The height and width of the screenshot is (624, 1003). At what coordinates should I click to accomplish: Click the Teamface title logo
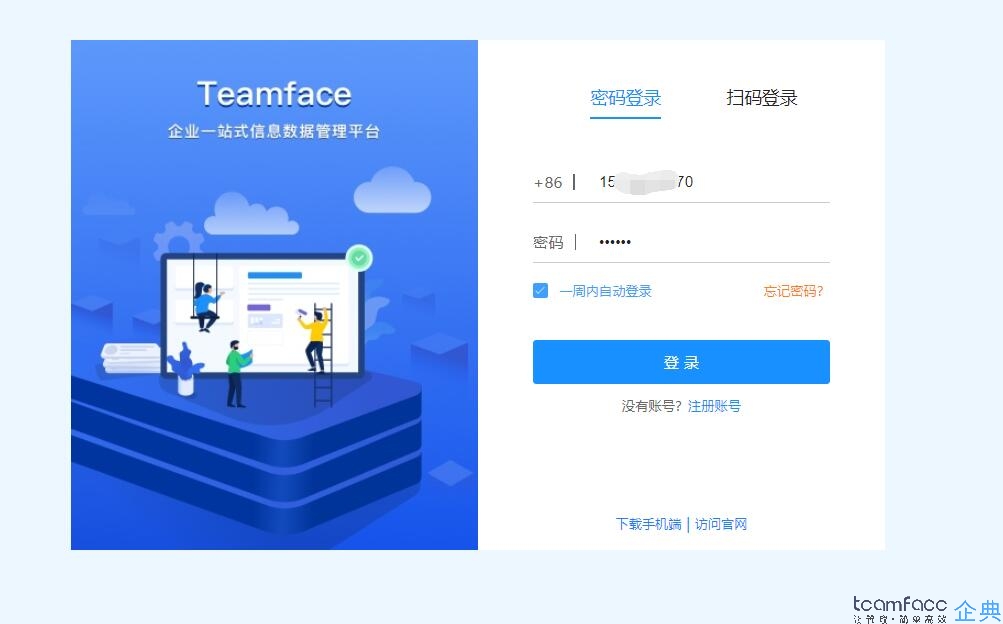[x=274, y=94]
